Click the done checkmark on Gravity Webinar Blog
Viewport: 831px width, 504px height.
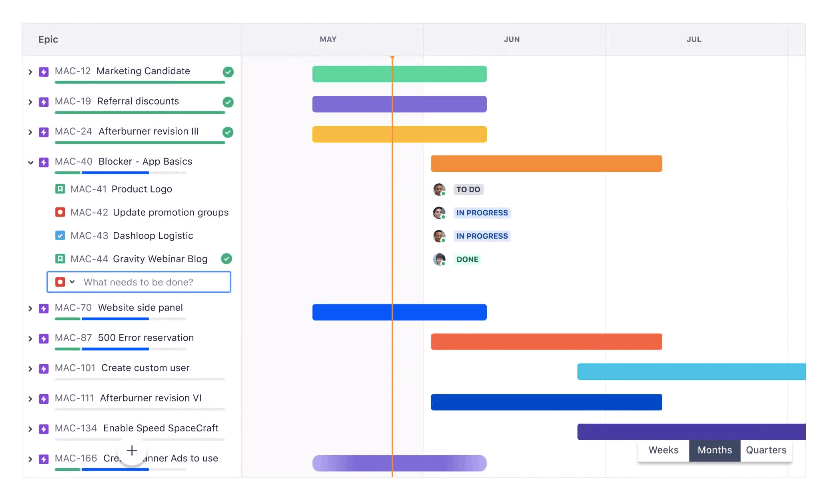click(x=226, y=259)
